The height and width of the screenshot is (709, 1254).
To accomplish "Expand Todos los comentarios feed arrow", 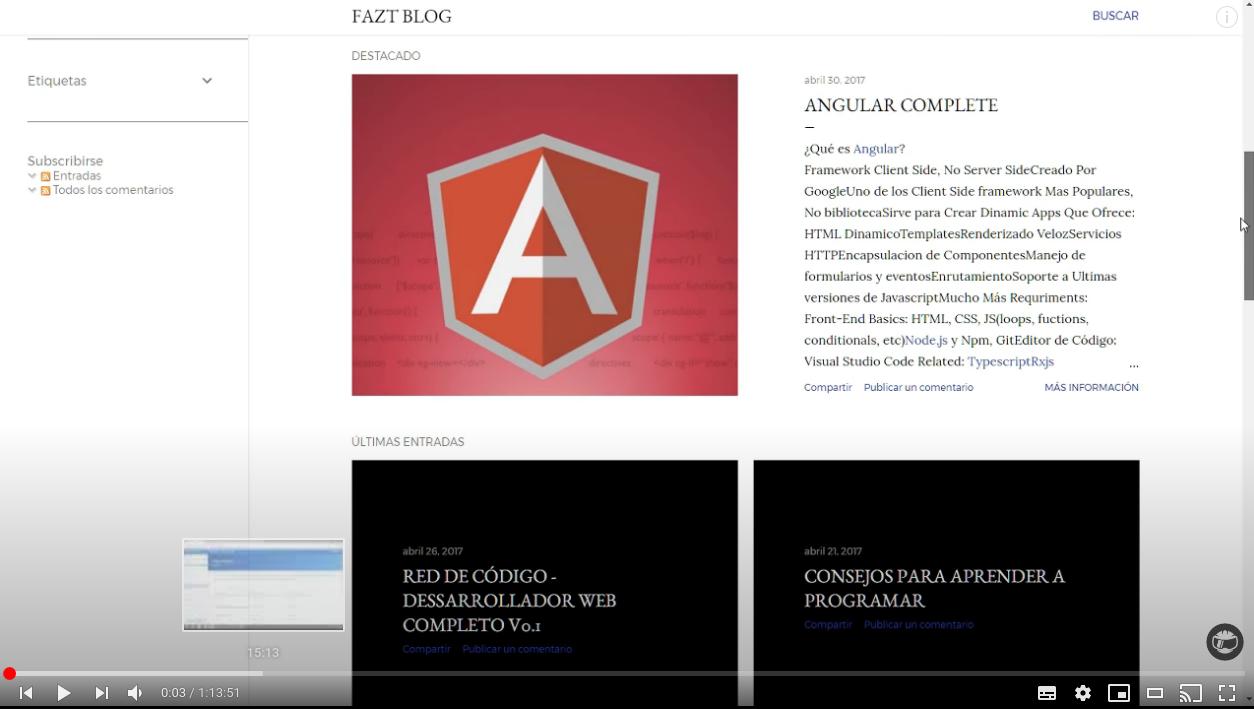I will pos(32,190).
